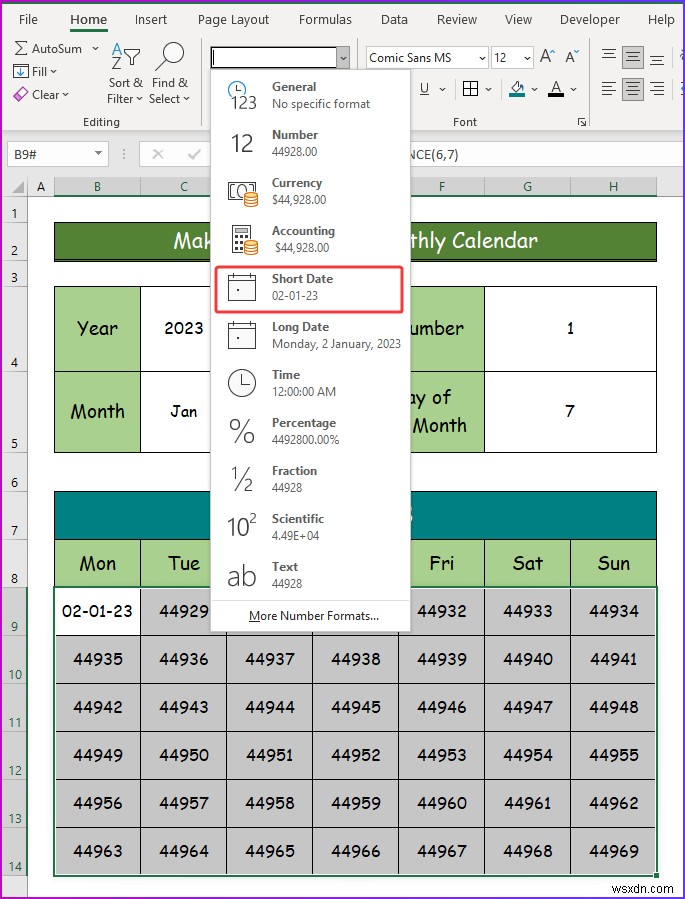Apply underline formatting
This screenshot has height=899, width=685.
tap(424, 89)
